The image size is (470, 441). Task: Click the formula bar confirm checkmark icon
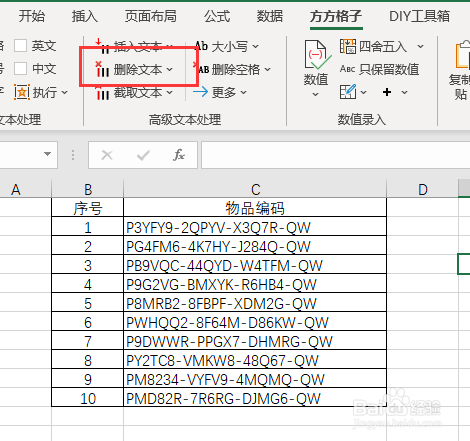click(x=143, y=155)
